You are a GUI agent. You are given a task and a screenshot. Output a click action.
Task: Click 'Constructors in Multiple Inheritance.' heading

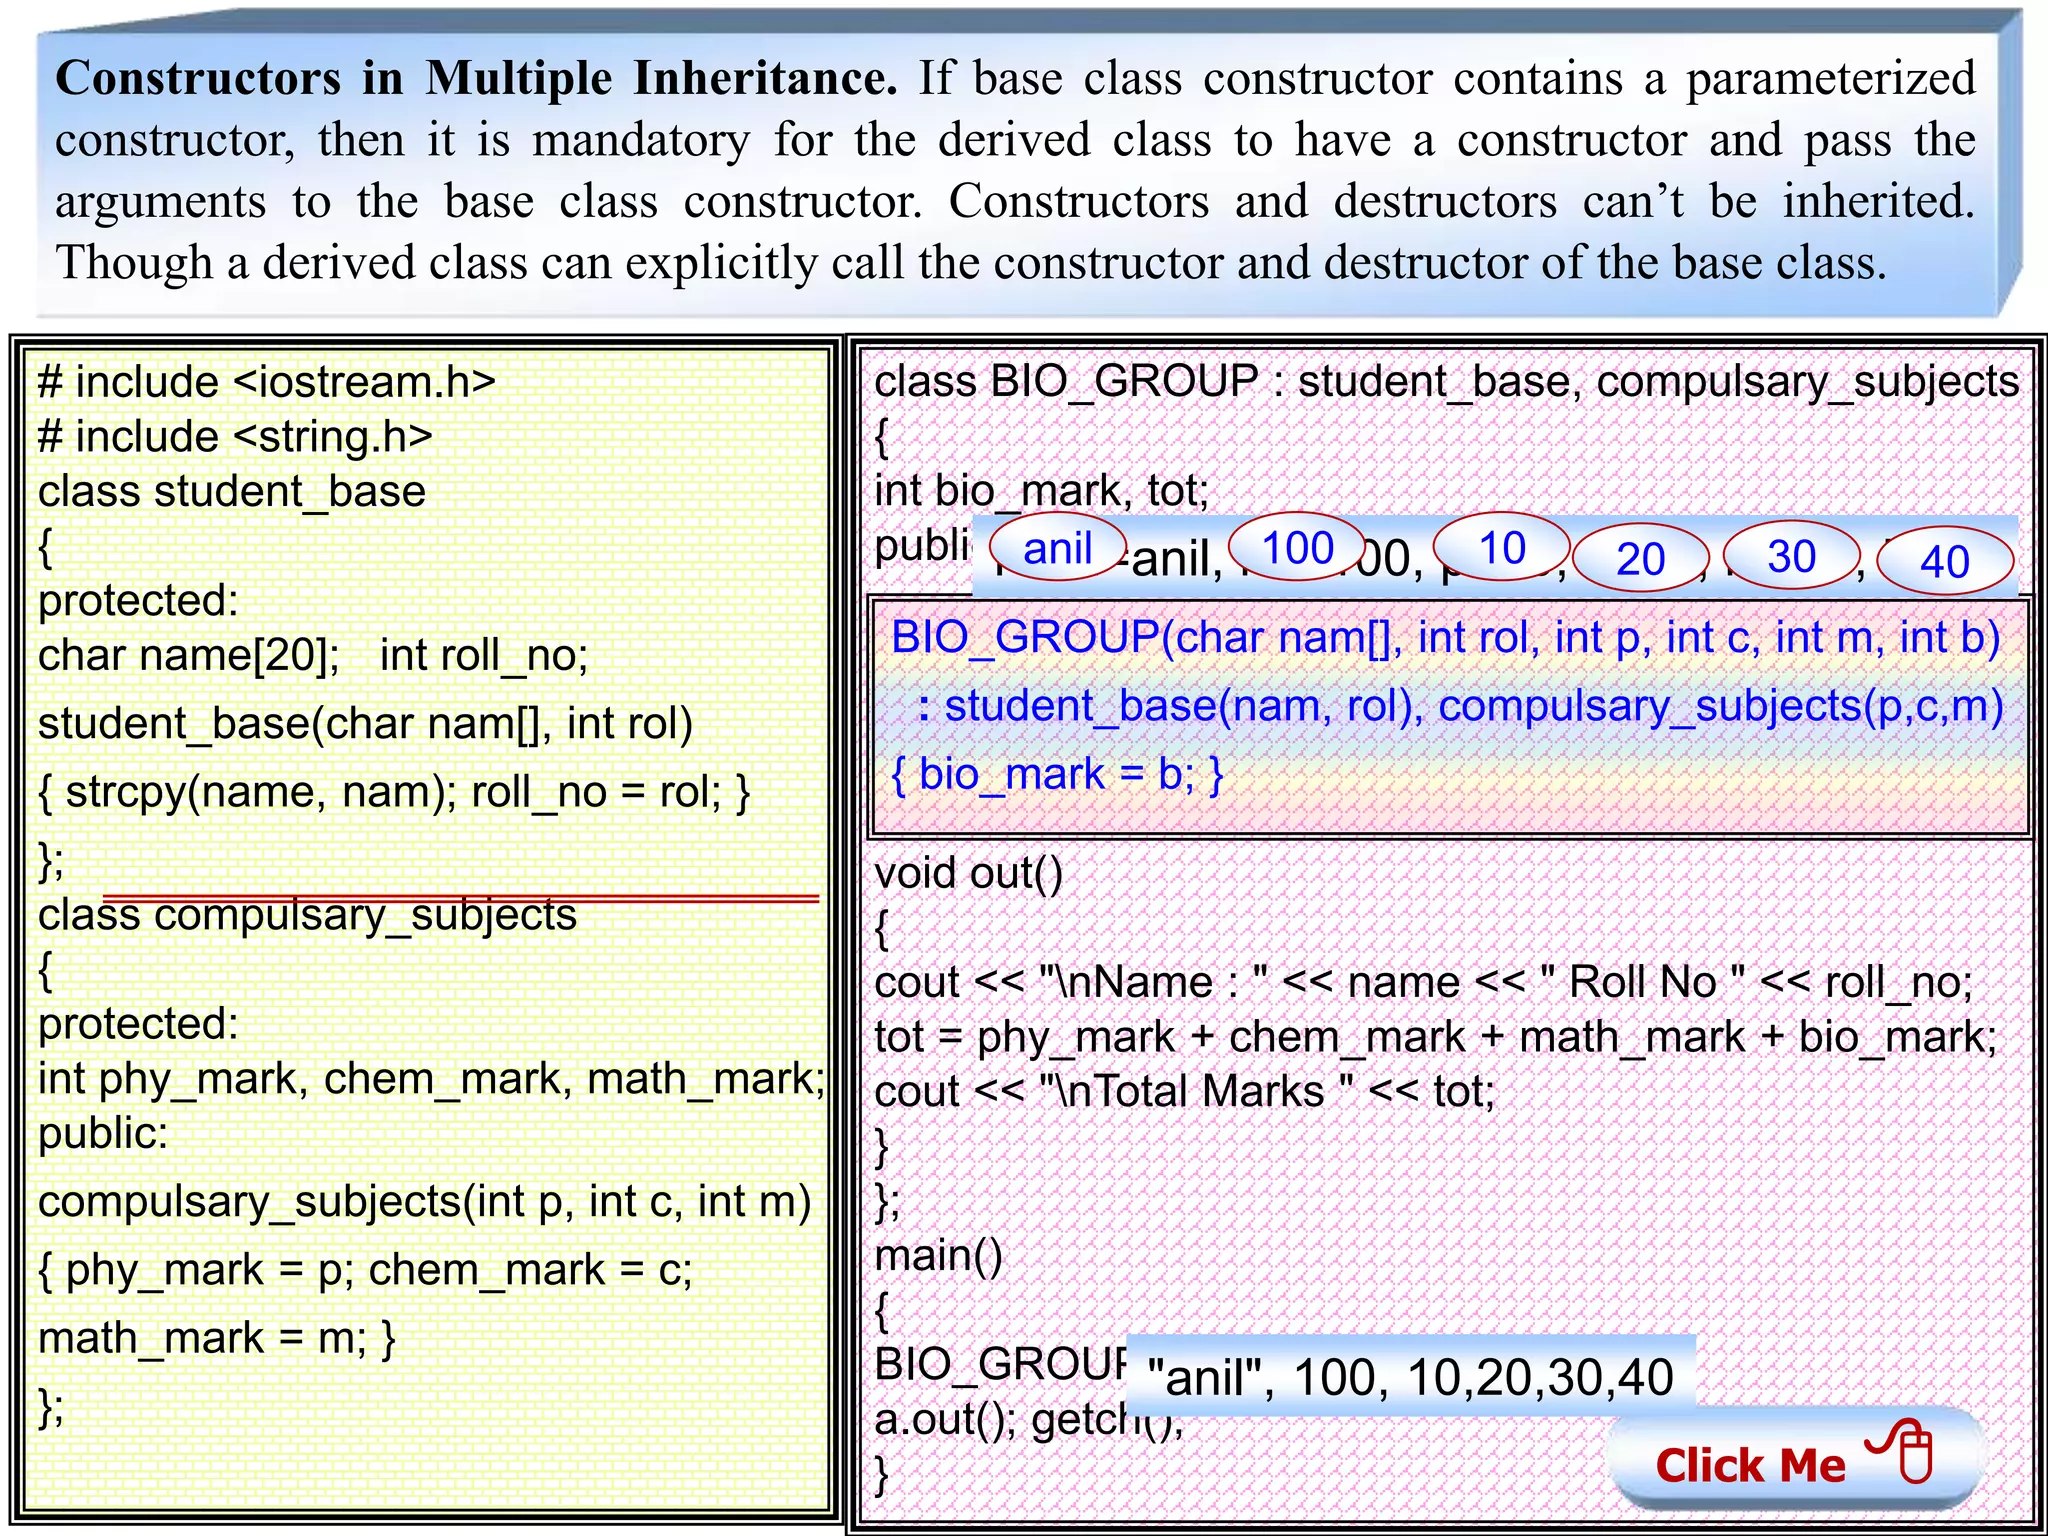click(x=476, y=78)
